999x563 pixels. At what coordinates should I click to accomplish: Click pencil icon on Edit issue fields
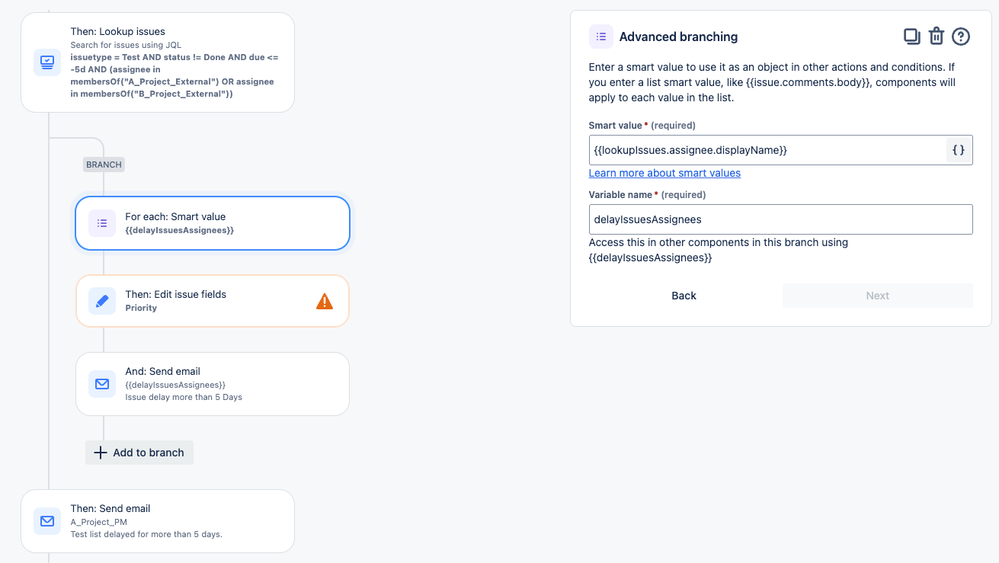pos(102,301)
